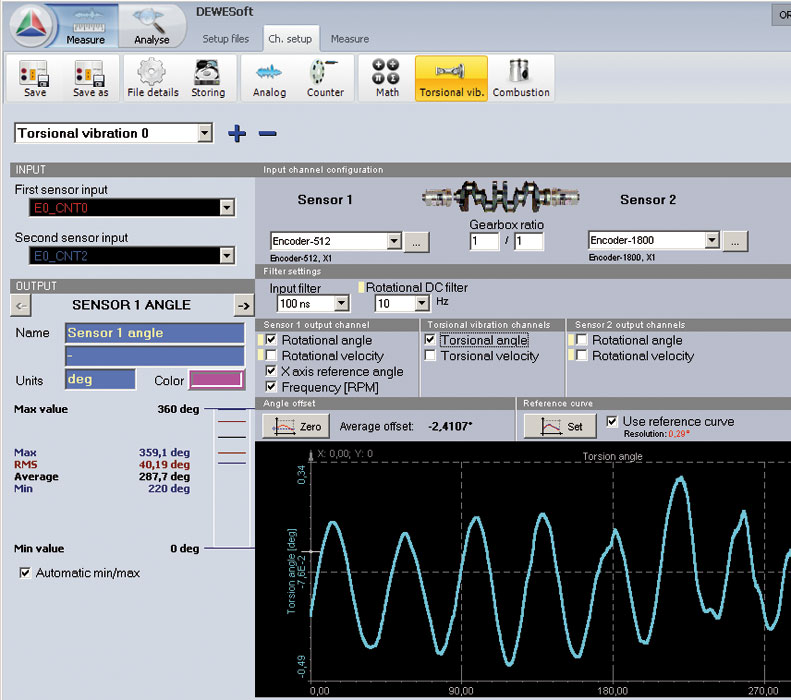This screenshot has height=700, width=791.
Task: Edit the Name field Sensor 1 angle
Action: [x=154, y=333]
